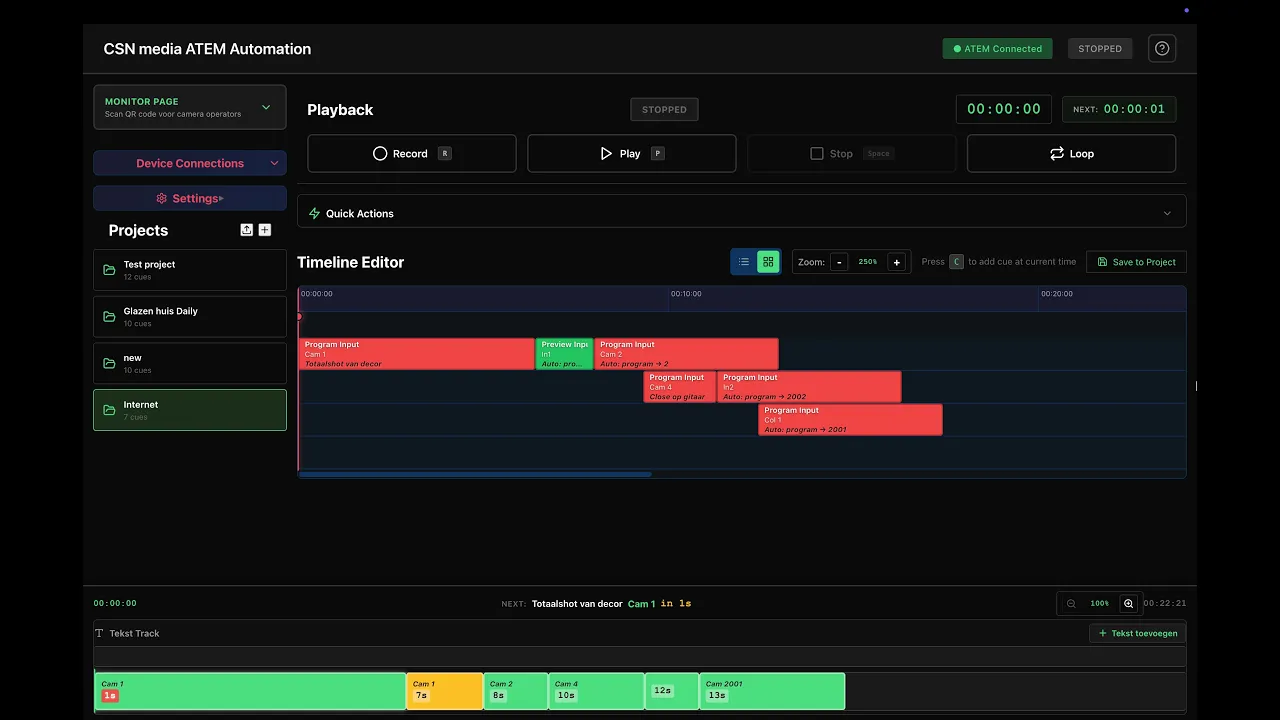
Task: Click the save disk icon in Save to Project
Action: pyautogui.click(x=1103, y=262)
